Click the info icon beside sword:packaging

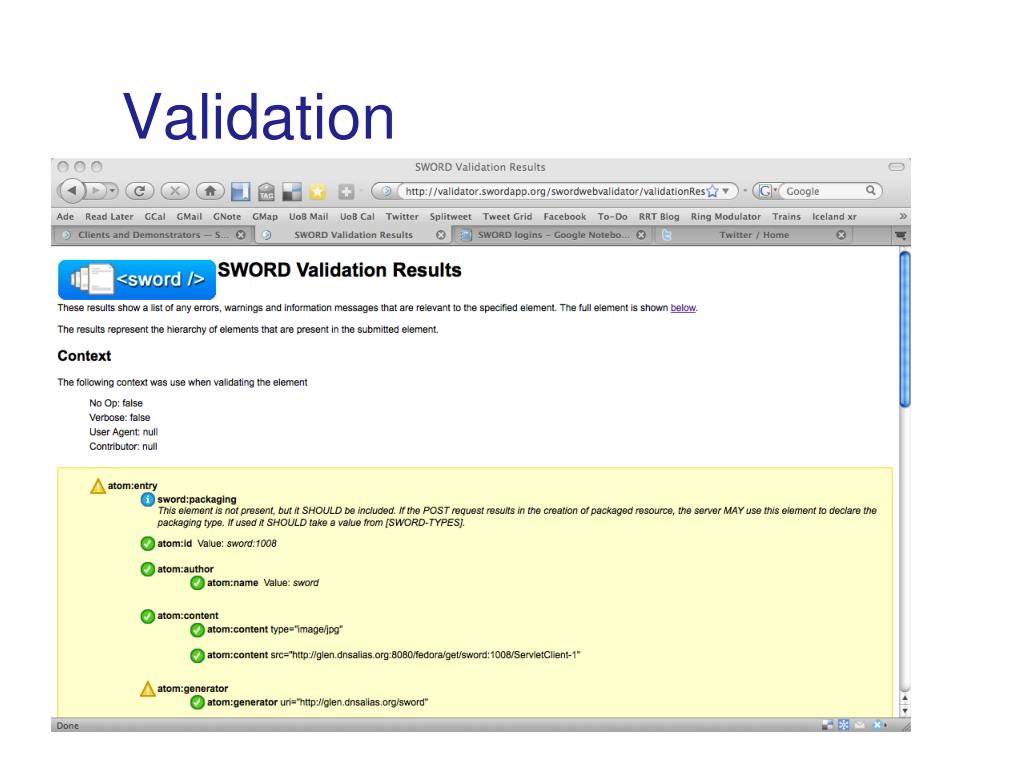point(148,500)
